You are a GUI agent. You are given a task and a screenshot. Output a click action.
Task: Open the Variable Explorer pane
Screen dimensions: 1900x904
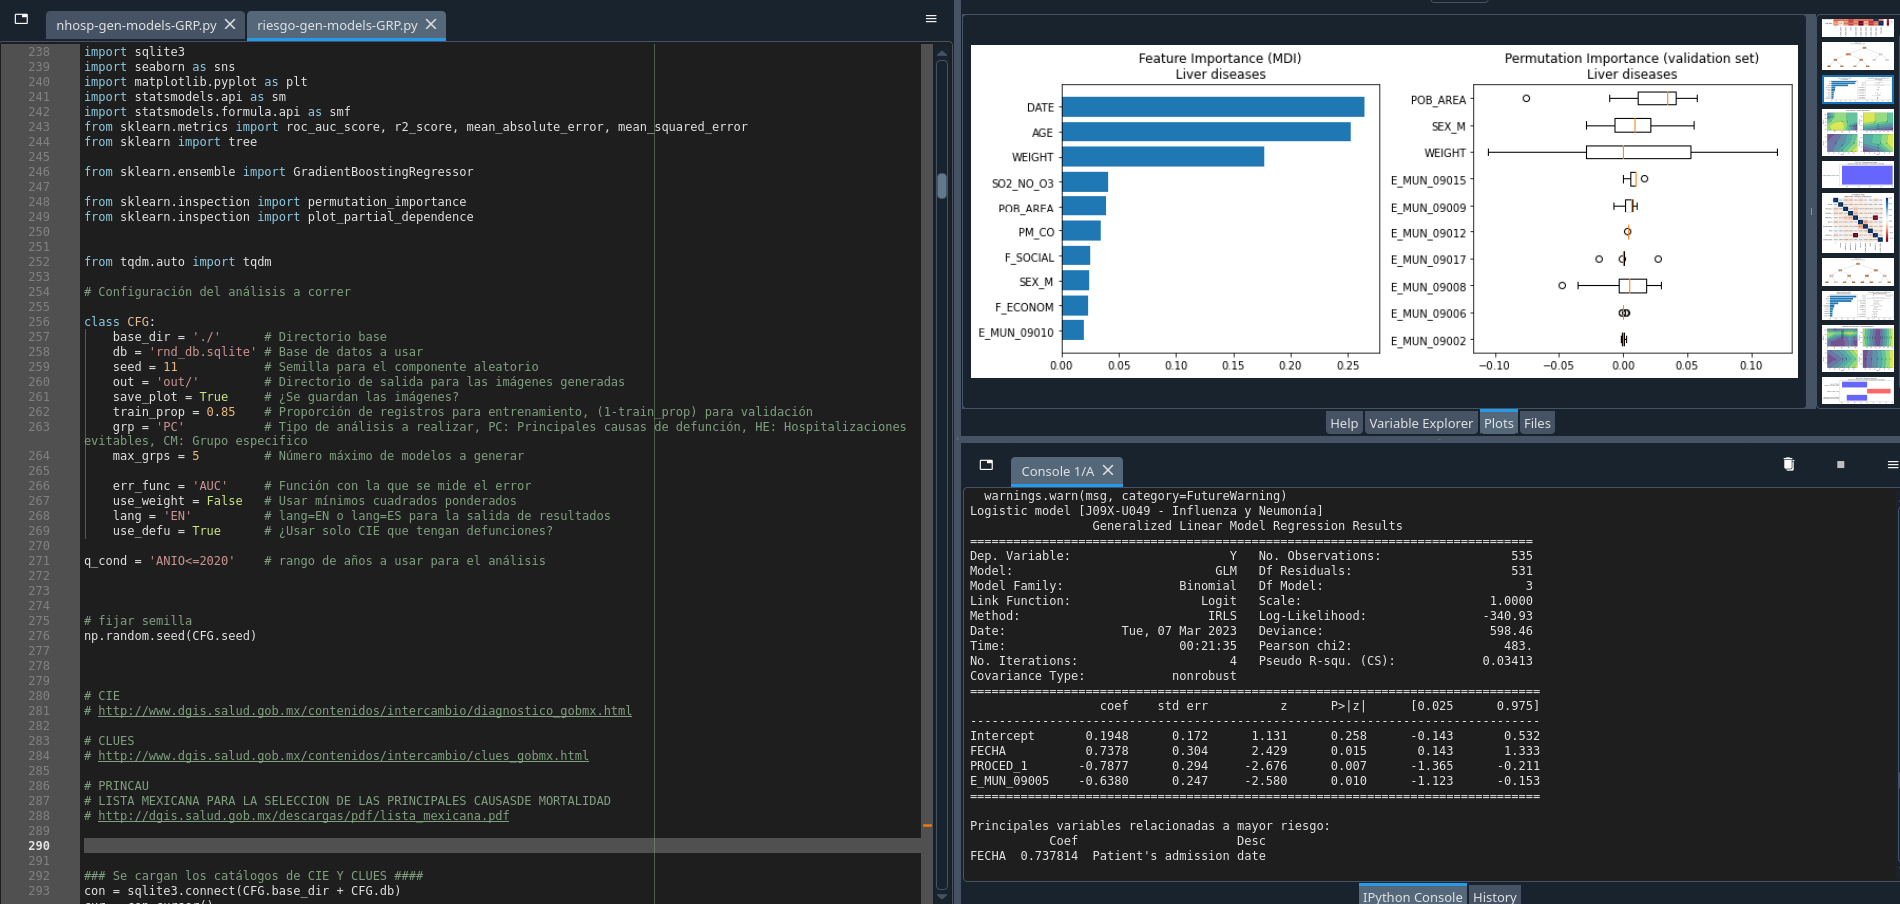coord(1421,422)
